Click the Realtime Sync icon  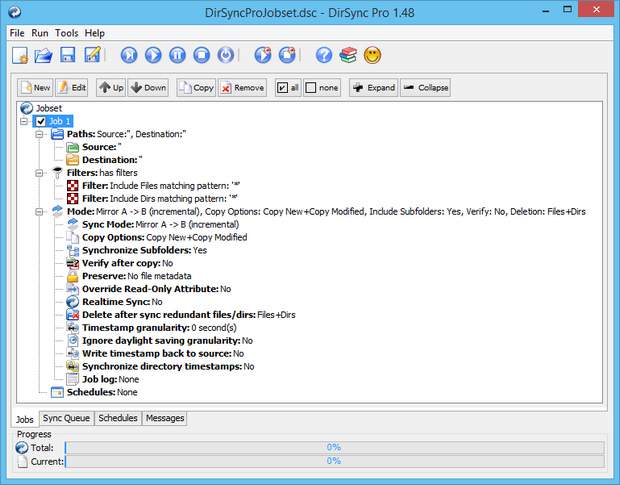tap(73, 302)
